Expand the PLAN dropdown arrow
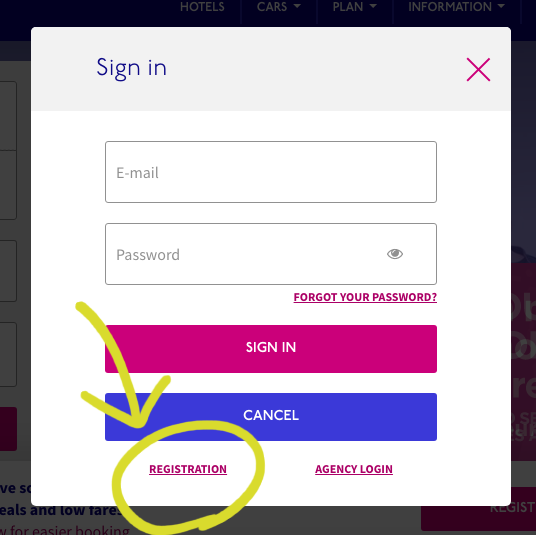Screen dimensions: 536x535 click(373, 6)
